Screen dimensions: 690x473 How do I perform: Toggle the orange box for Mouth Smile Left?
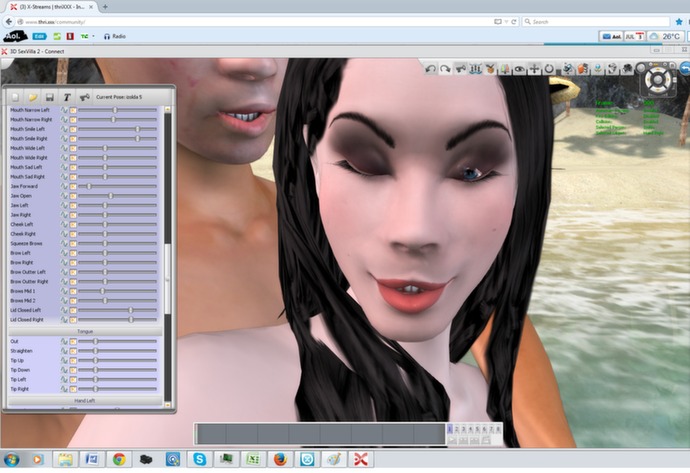coord(73,129)
